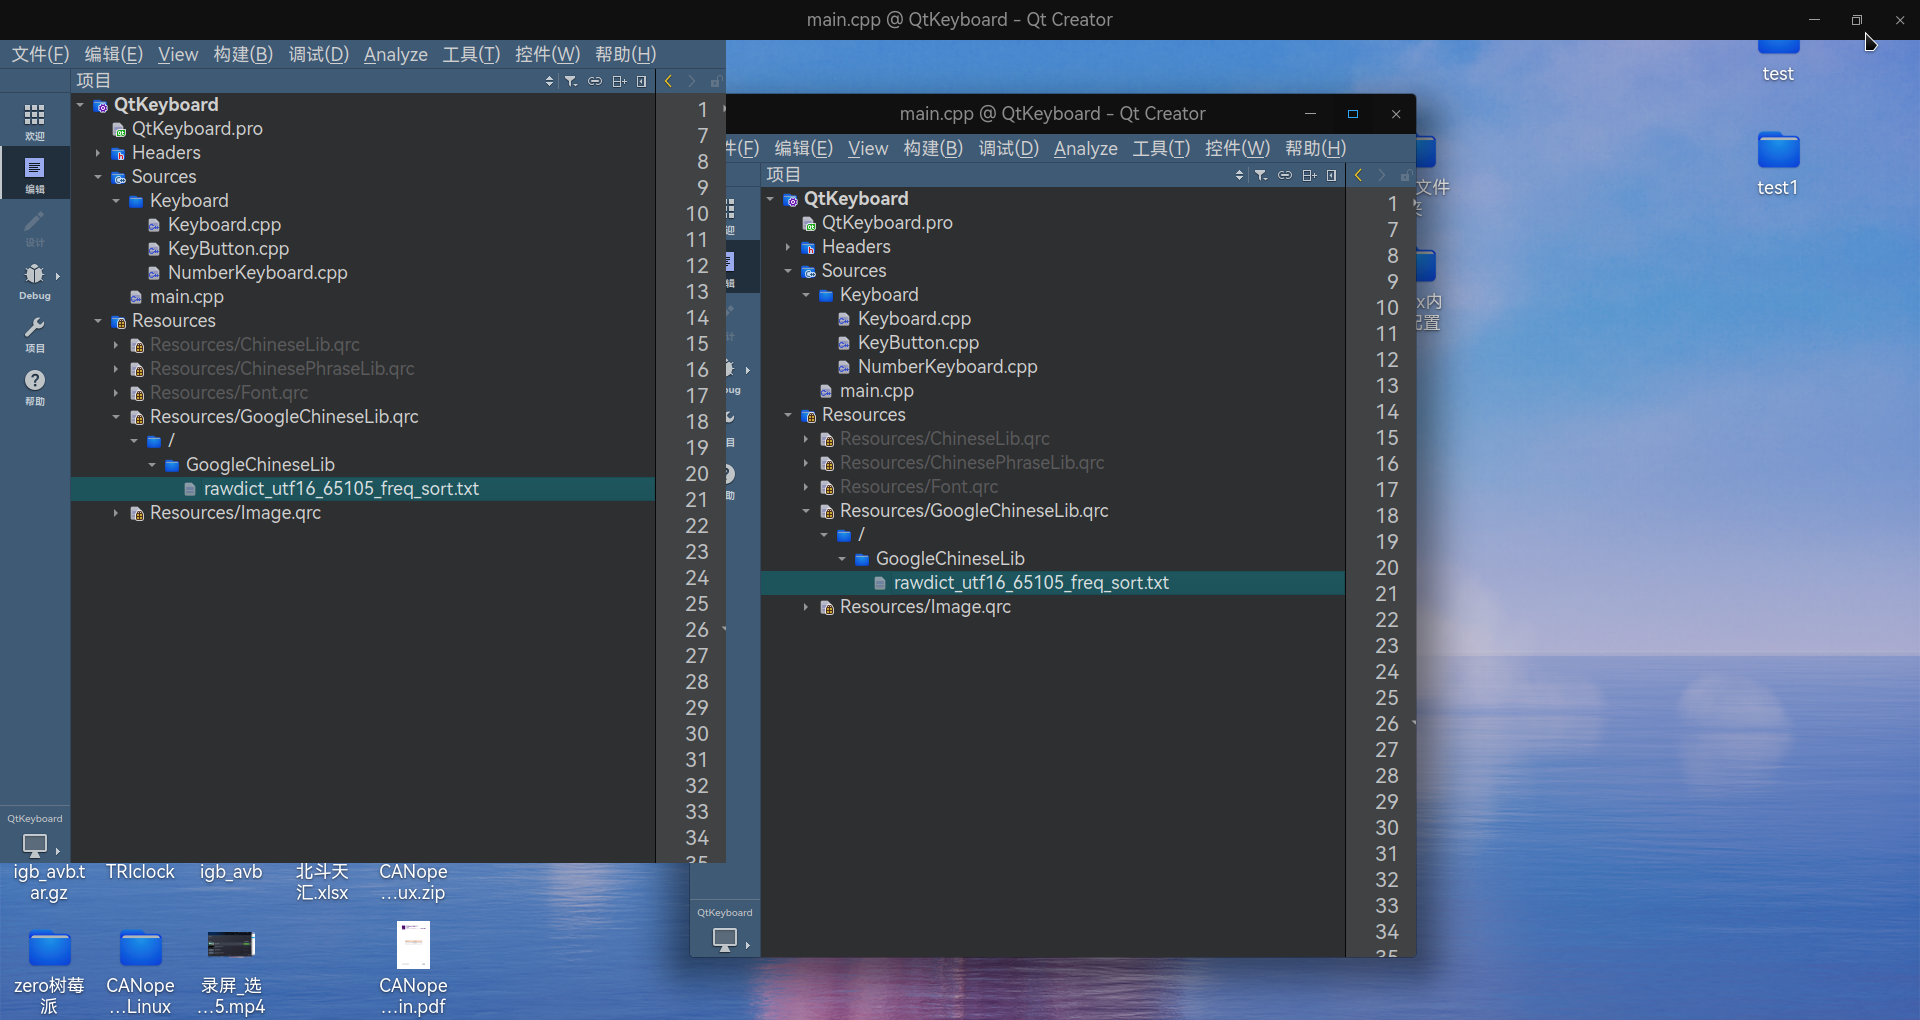
Task: Open the 项目 view dropdown in front window panel
Action: click(x=1239, y=175)
